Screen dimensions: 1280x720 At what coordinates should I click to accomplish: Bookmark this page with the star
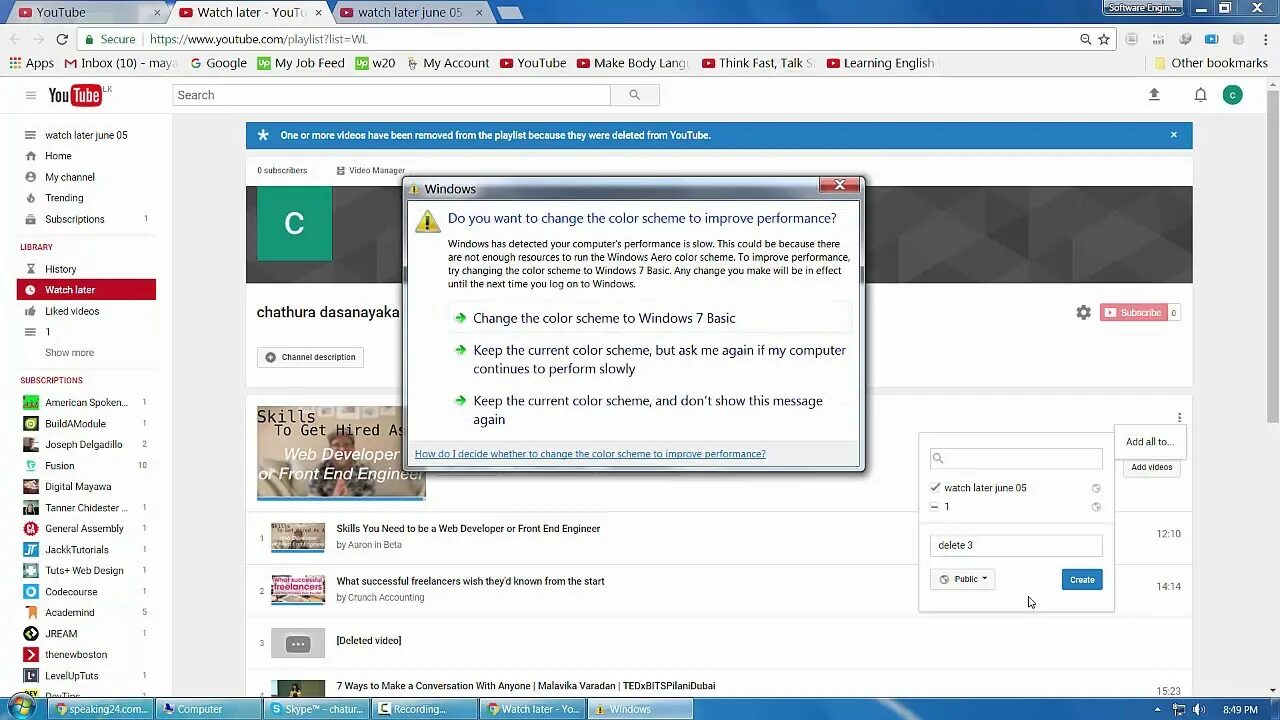coord(1104,39)
